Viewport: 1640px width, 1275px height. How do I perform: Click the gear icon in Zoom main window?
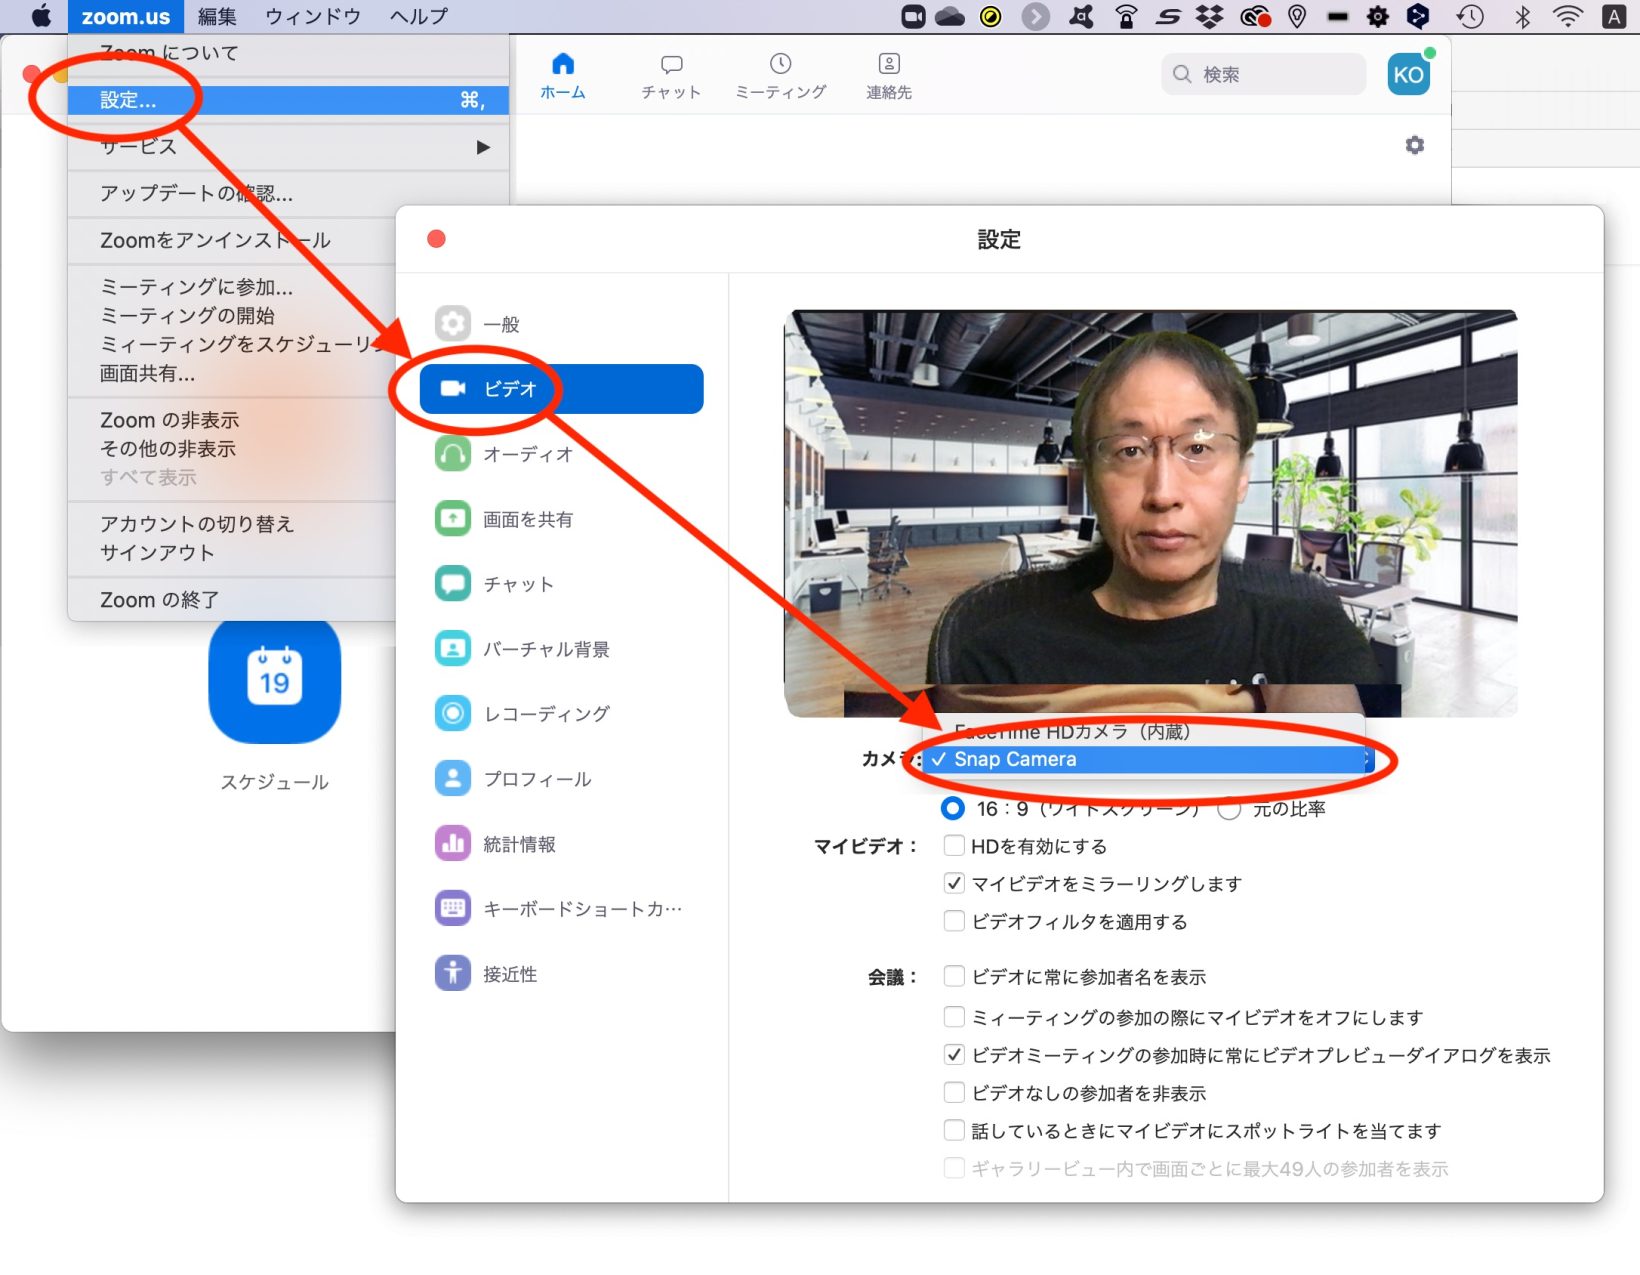coord(1414,145)
